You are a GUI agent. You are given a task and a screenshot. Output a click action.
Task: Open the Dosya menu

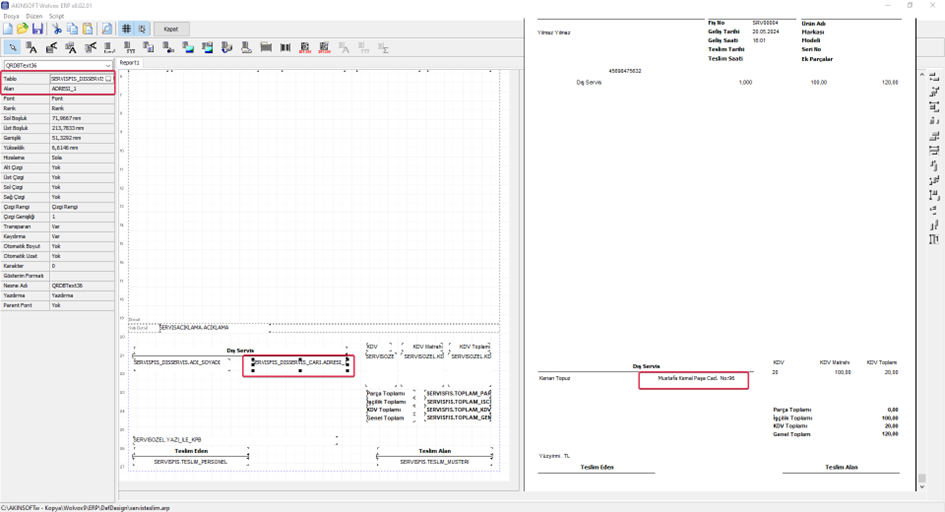pyautogui.click(x=11, y=16)
